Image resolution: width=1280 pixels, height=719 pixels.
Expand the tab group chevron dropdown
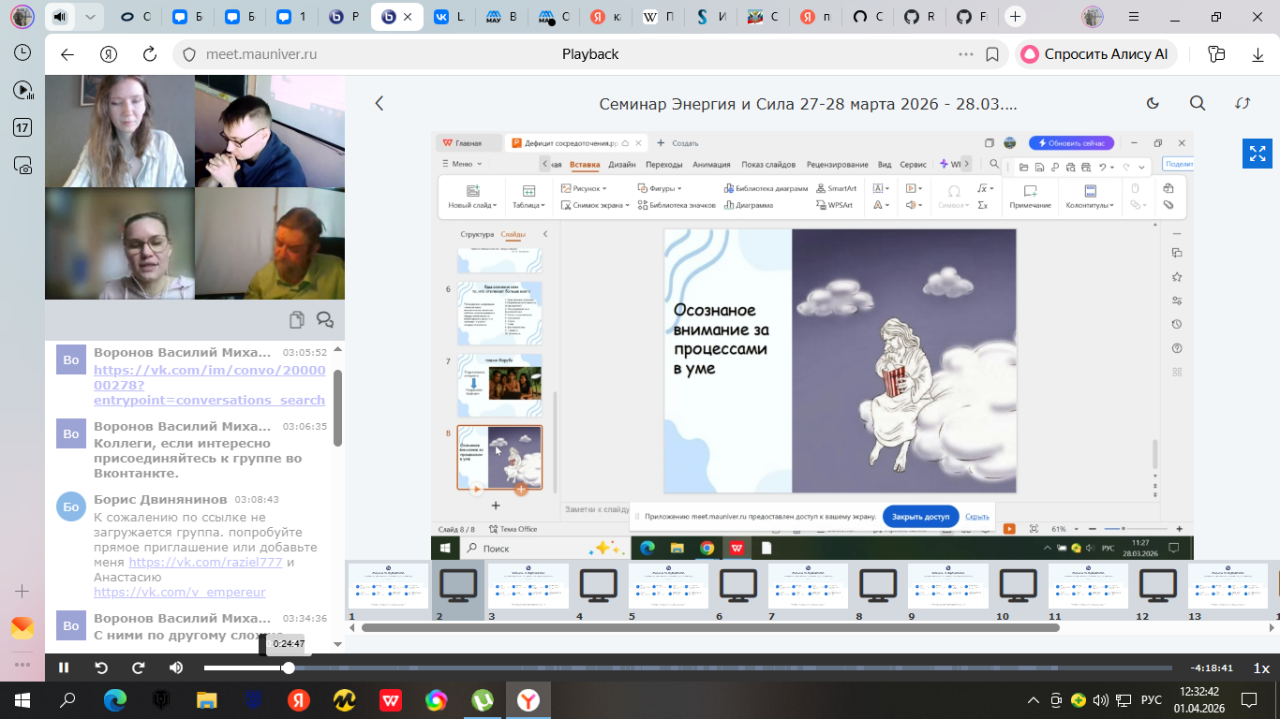point(91,17)
